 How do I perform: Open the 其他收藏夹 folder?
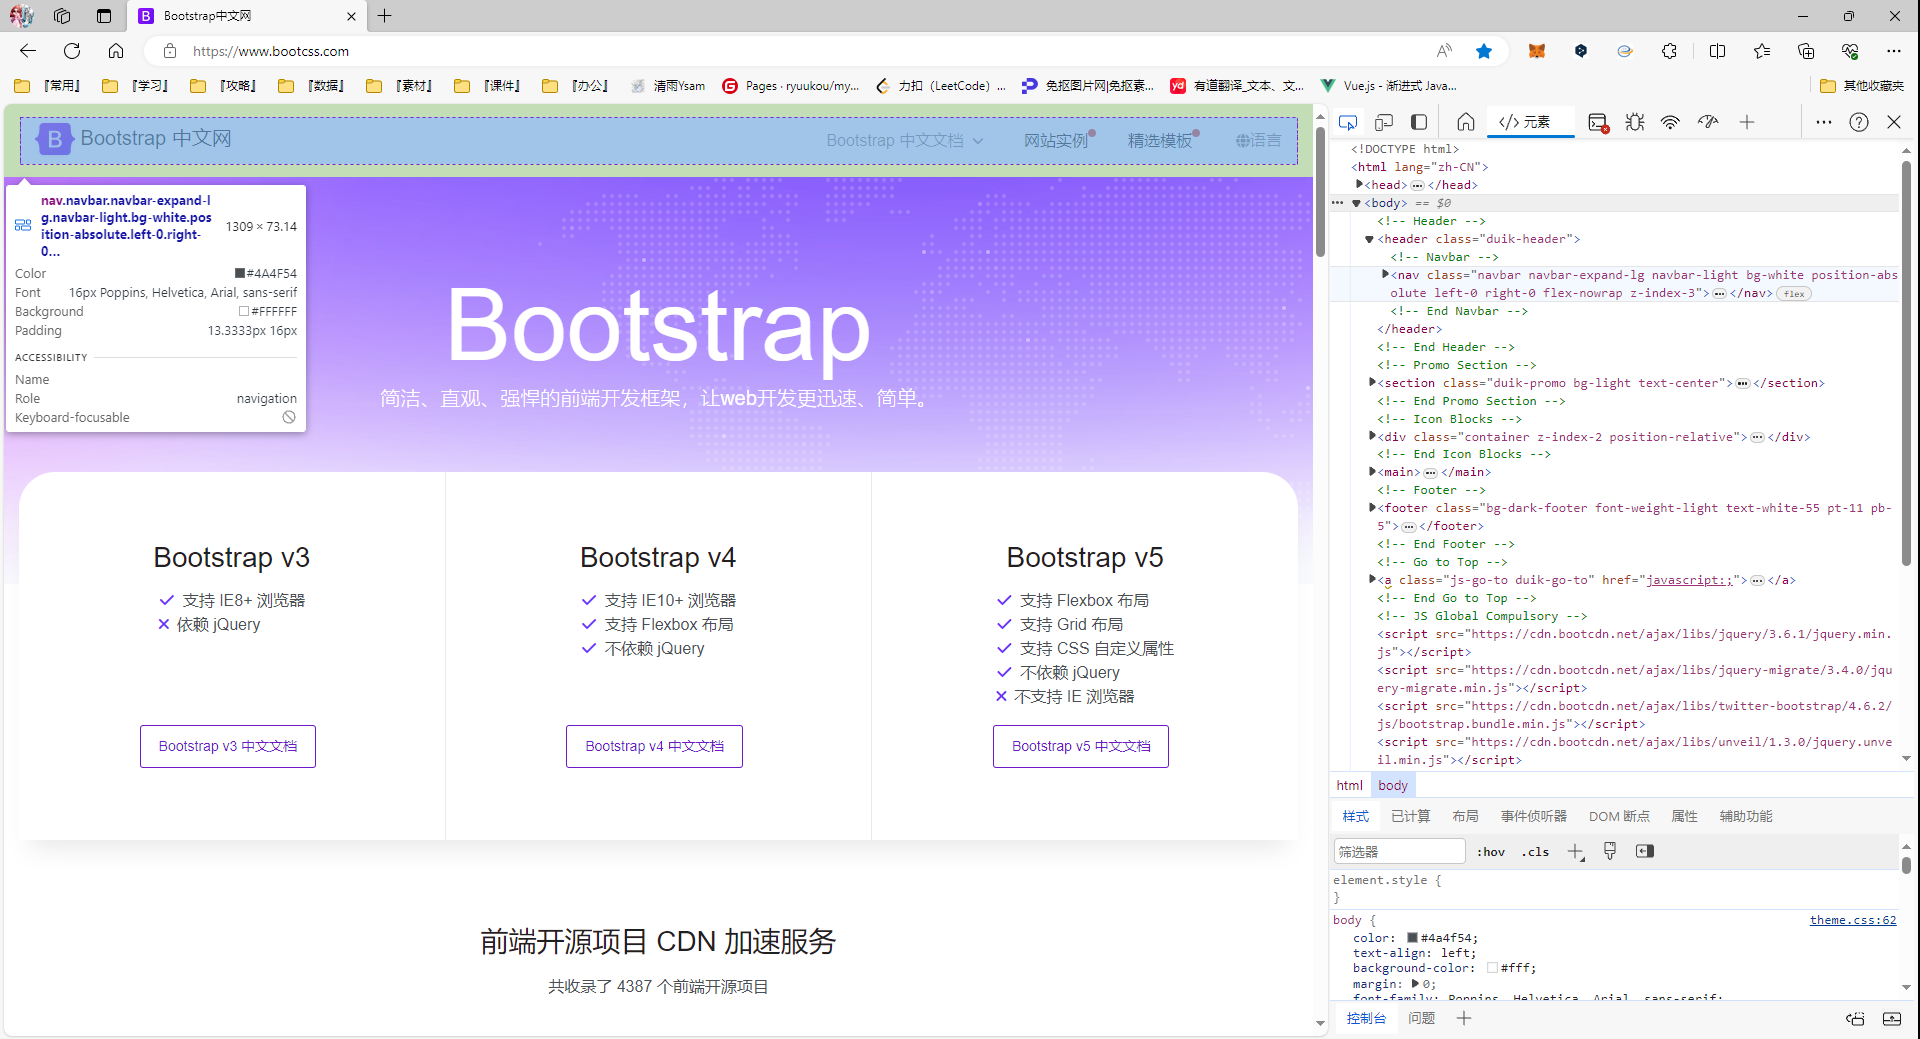tap(1862, 86)
